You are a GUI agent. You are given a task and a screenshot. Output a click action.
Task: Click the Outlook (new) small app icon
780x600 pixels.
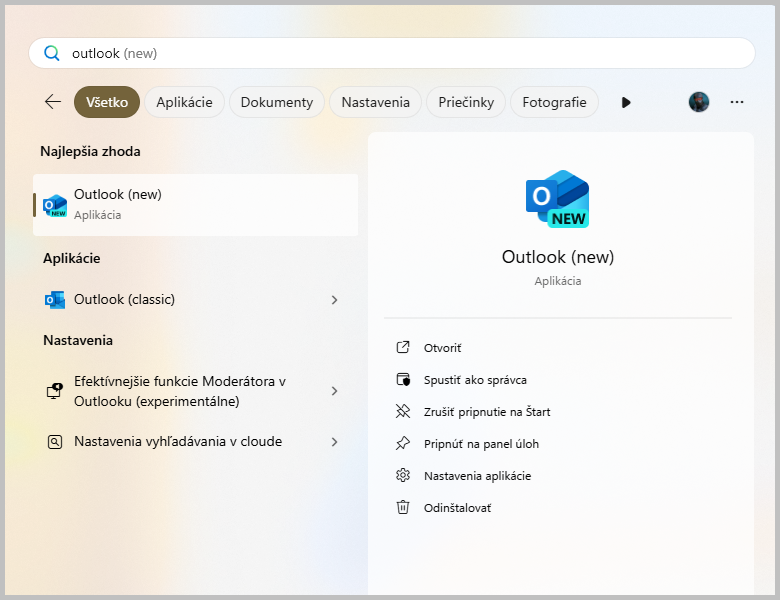(x=55, y=205)
